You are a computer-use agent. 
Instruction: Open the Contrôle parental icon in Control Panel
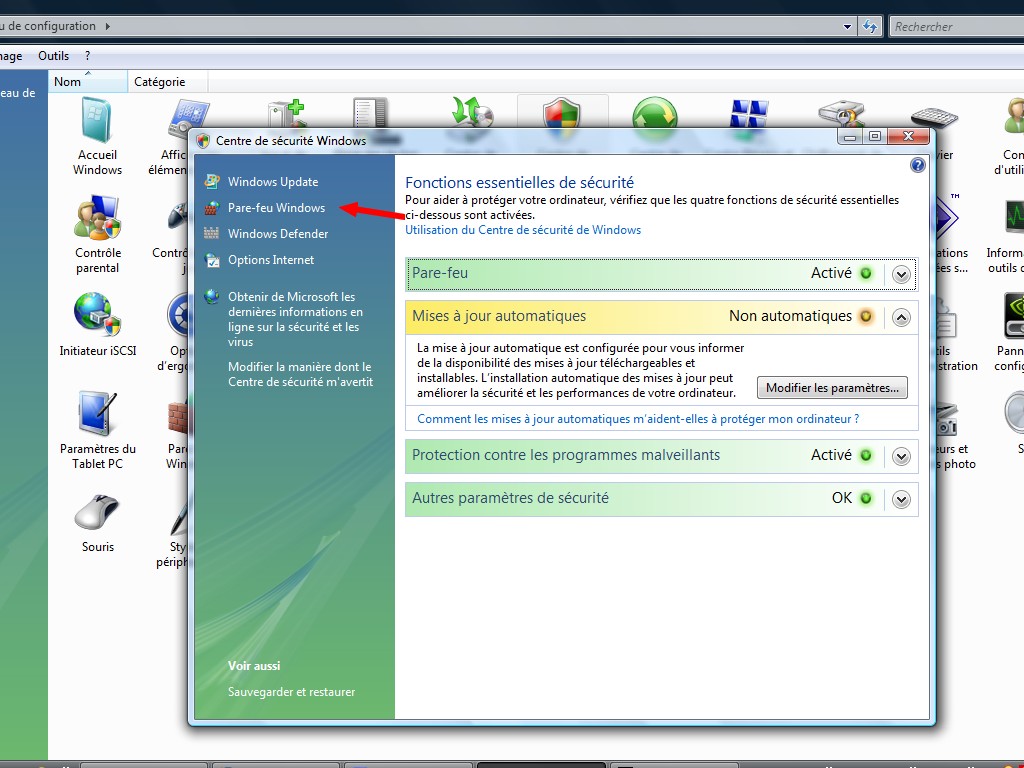(x=97, y=217)
